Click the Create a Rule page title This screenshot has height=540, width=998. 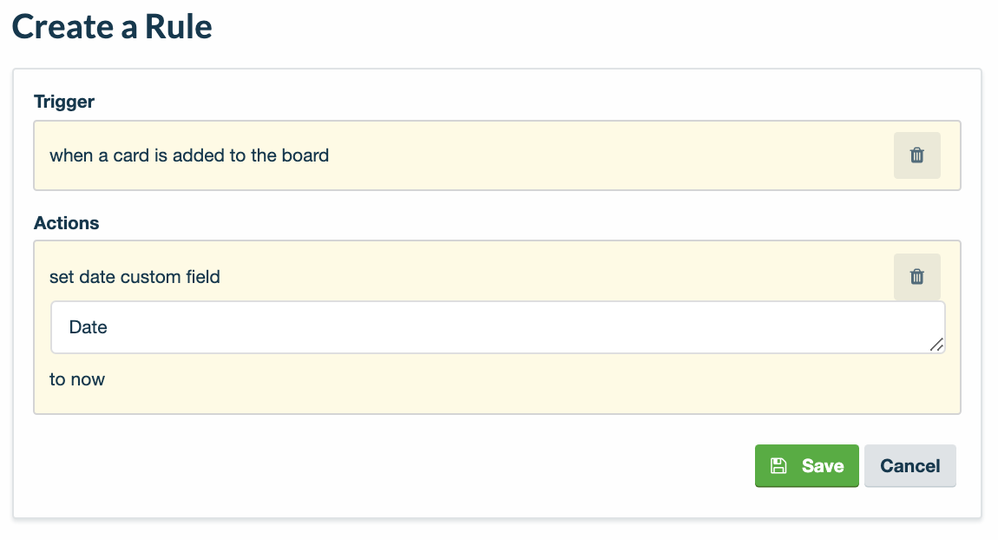coord(112,27)
